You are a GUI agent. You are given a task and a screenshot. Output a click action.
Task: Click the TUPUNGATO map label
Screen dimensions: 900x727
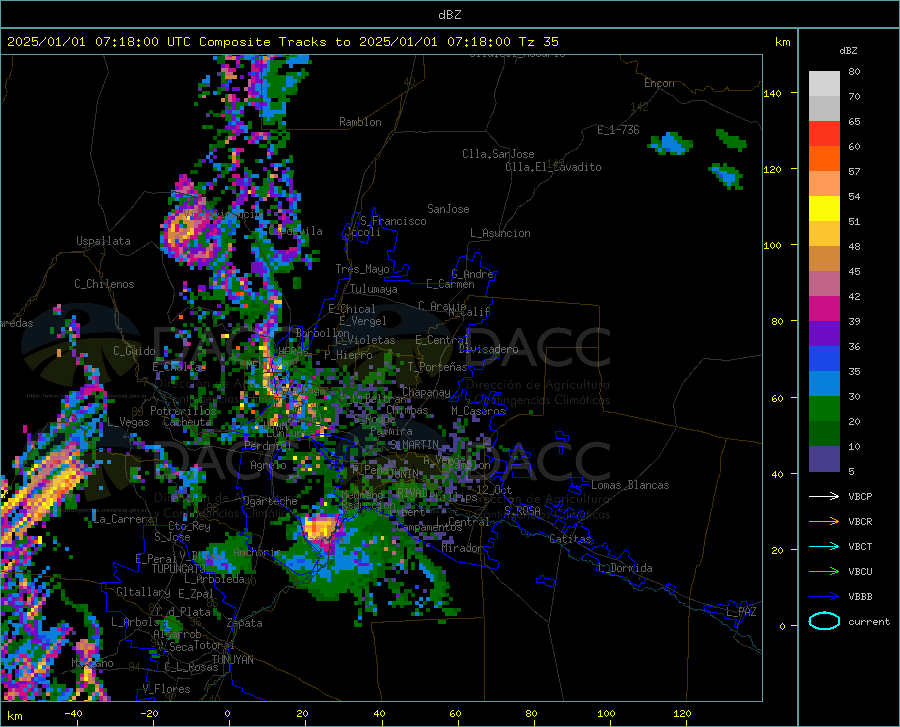(x=179, y=569)
